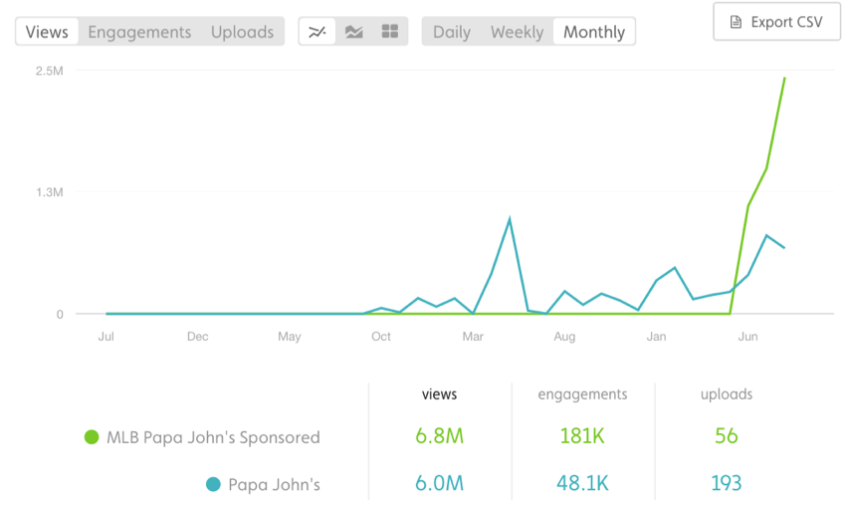The image size is (848, 510).
Task: Select the Monthly interval option
Action: [x=594, y=32]
